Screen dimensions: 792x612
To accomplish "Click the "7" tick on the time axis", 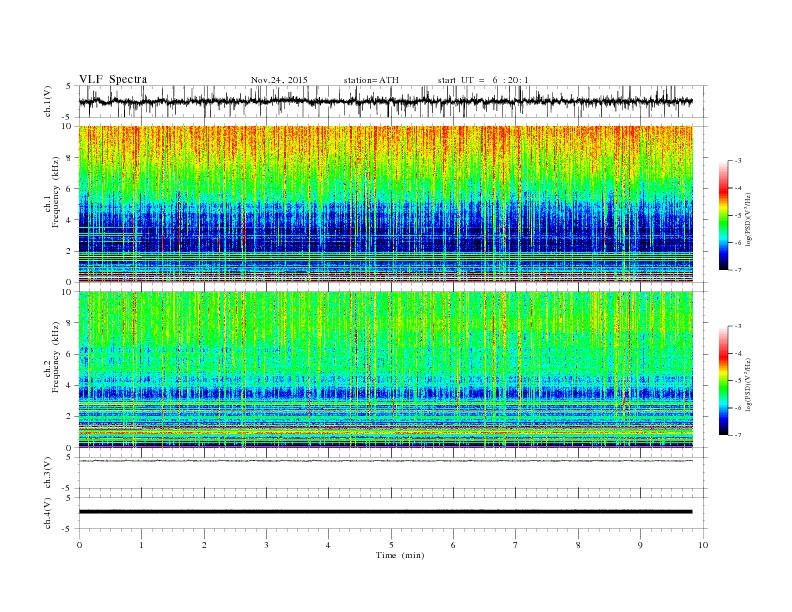I will pos(516,545).
